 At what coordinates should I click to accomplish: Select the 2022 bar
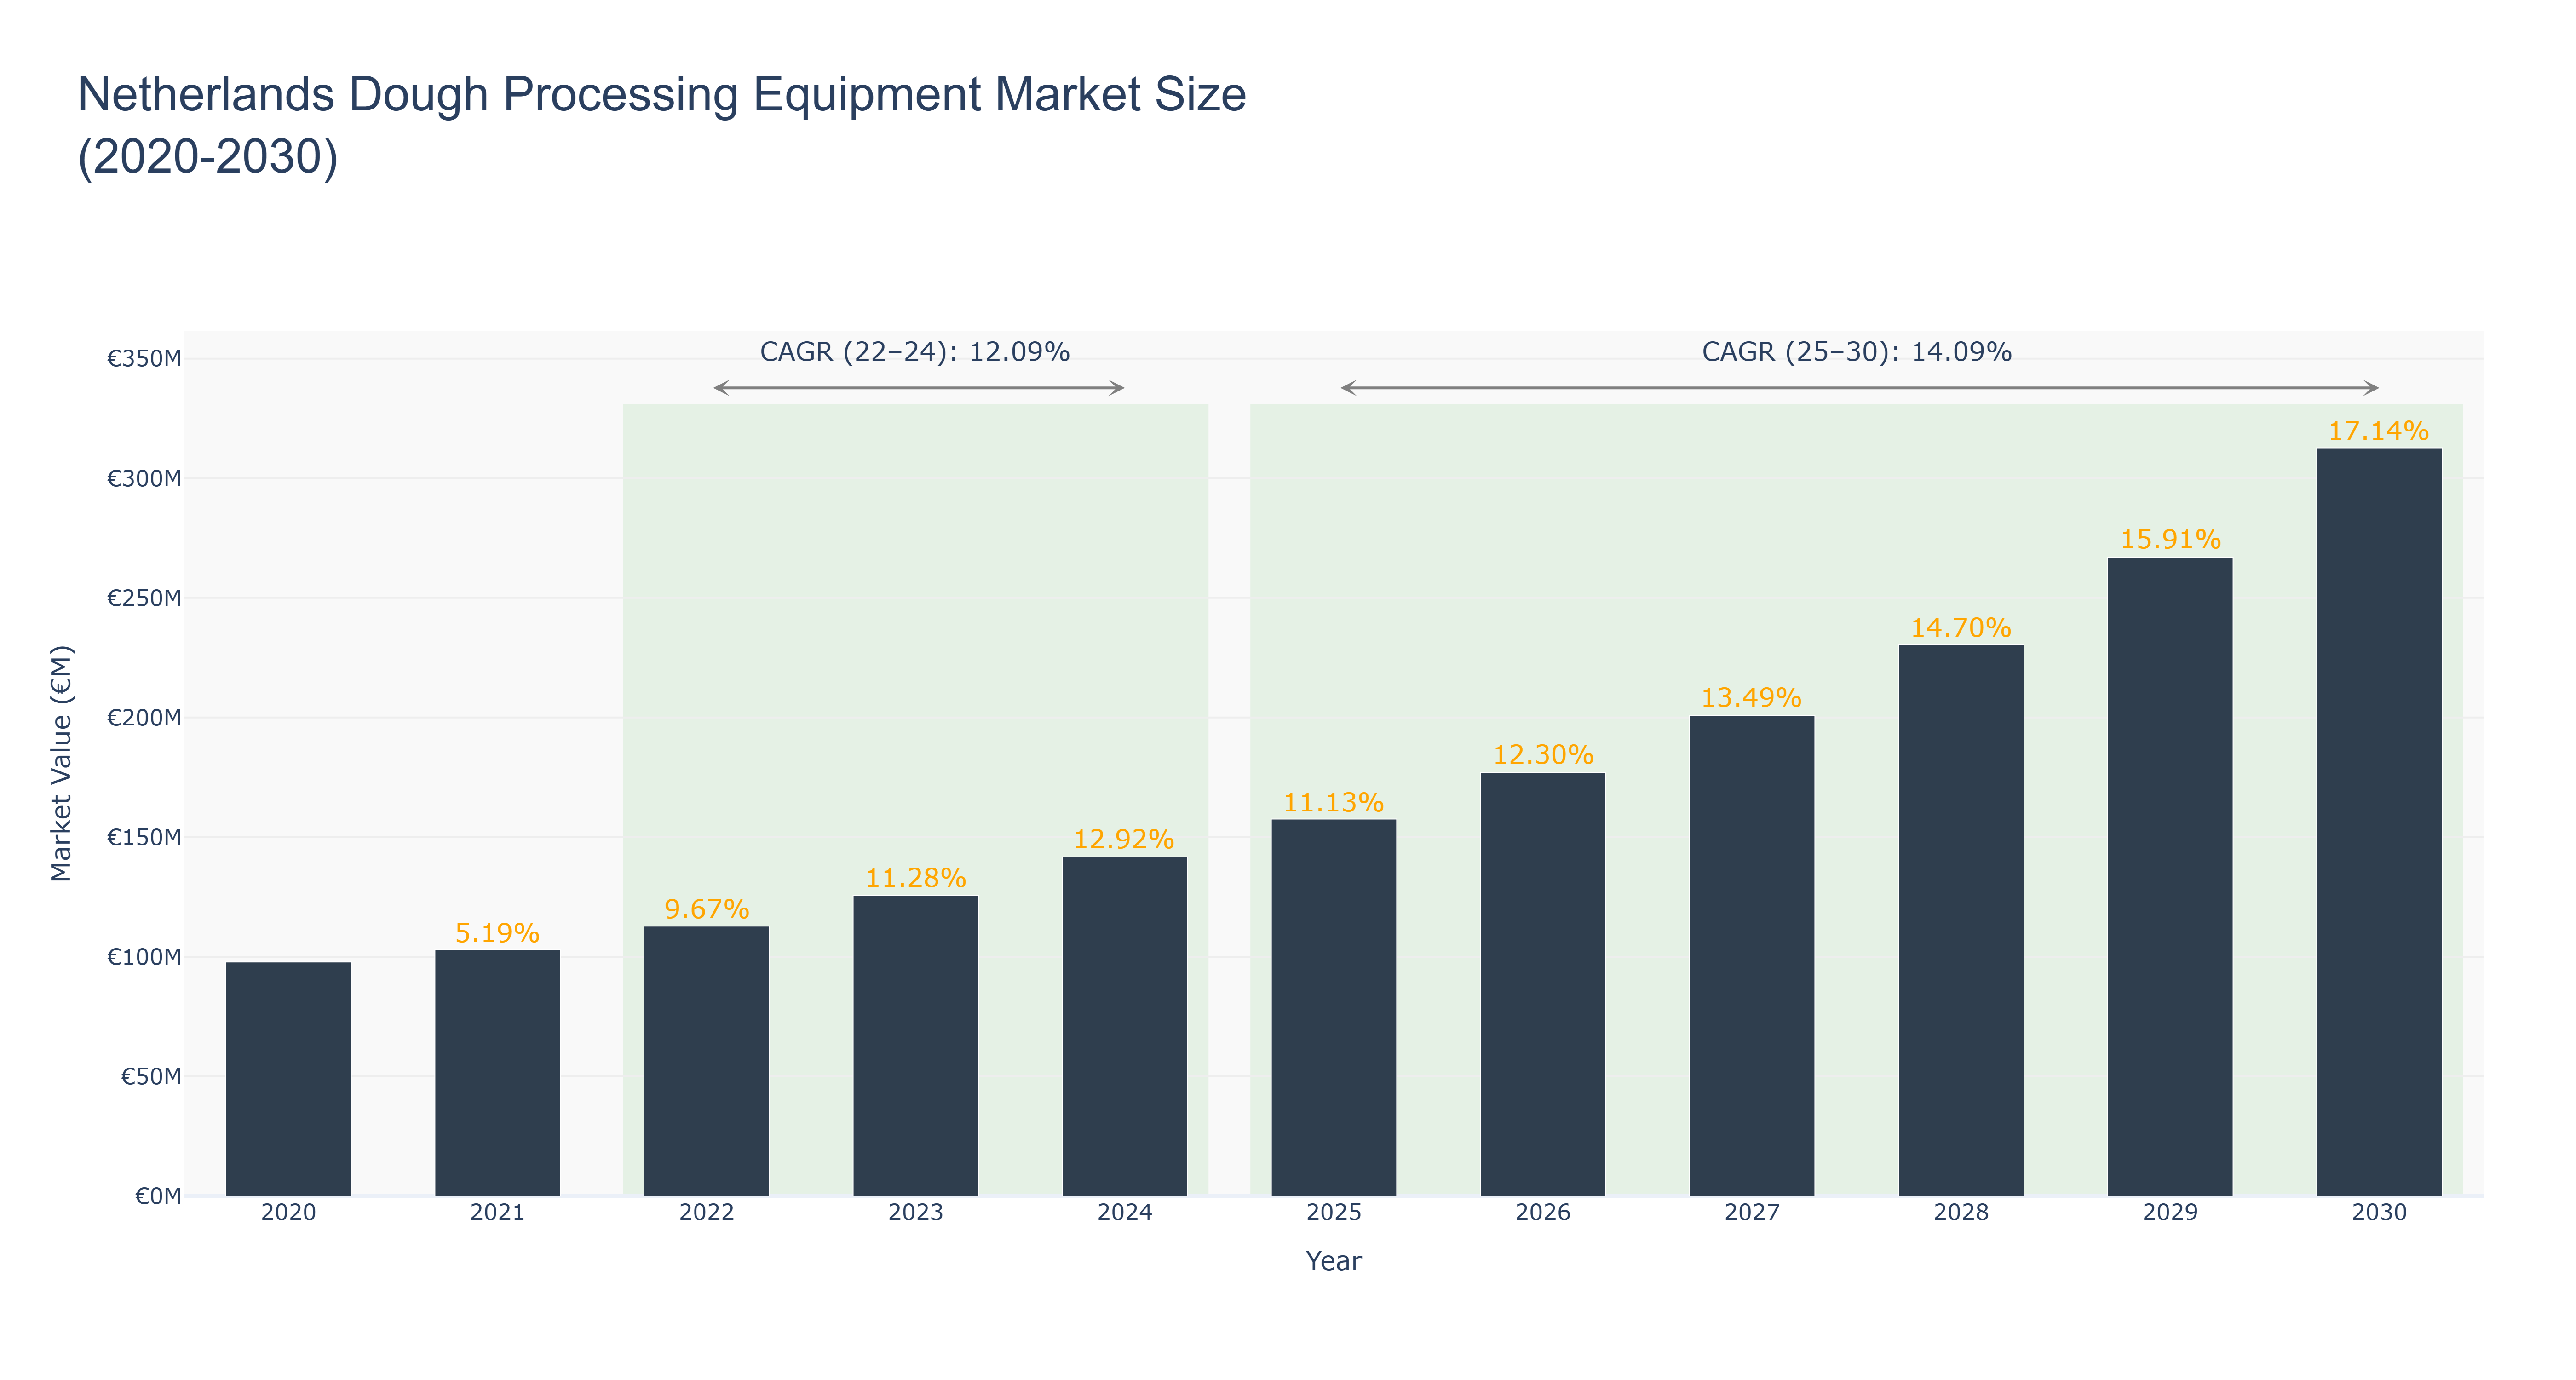click(x=706, y=1061)
